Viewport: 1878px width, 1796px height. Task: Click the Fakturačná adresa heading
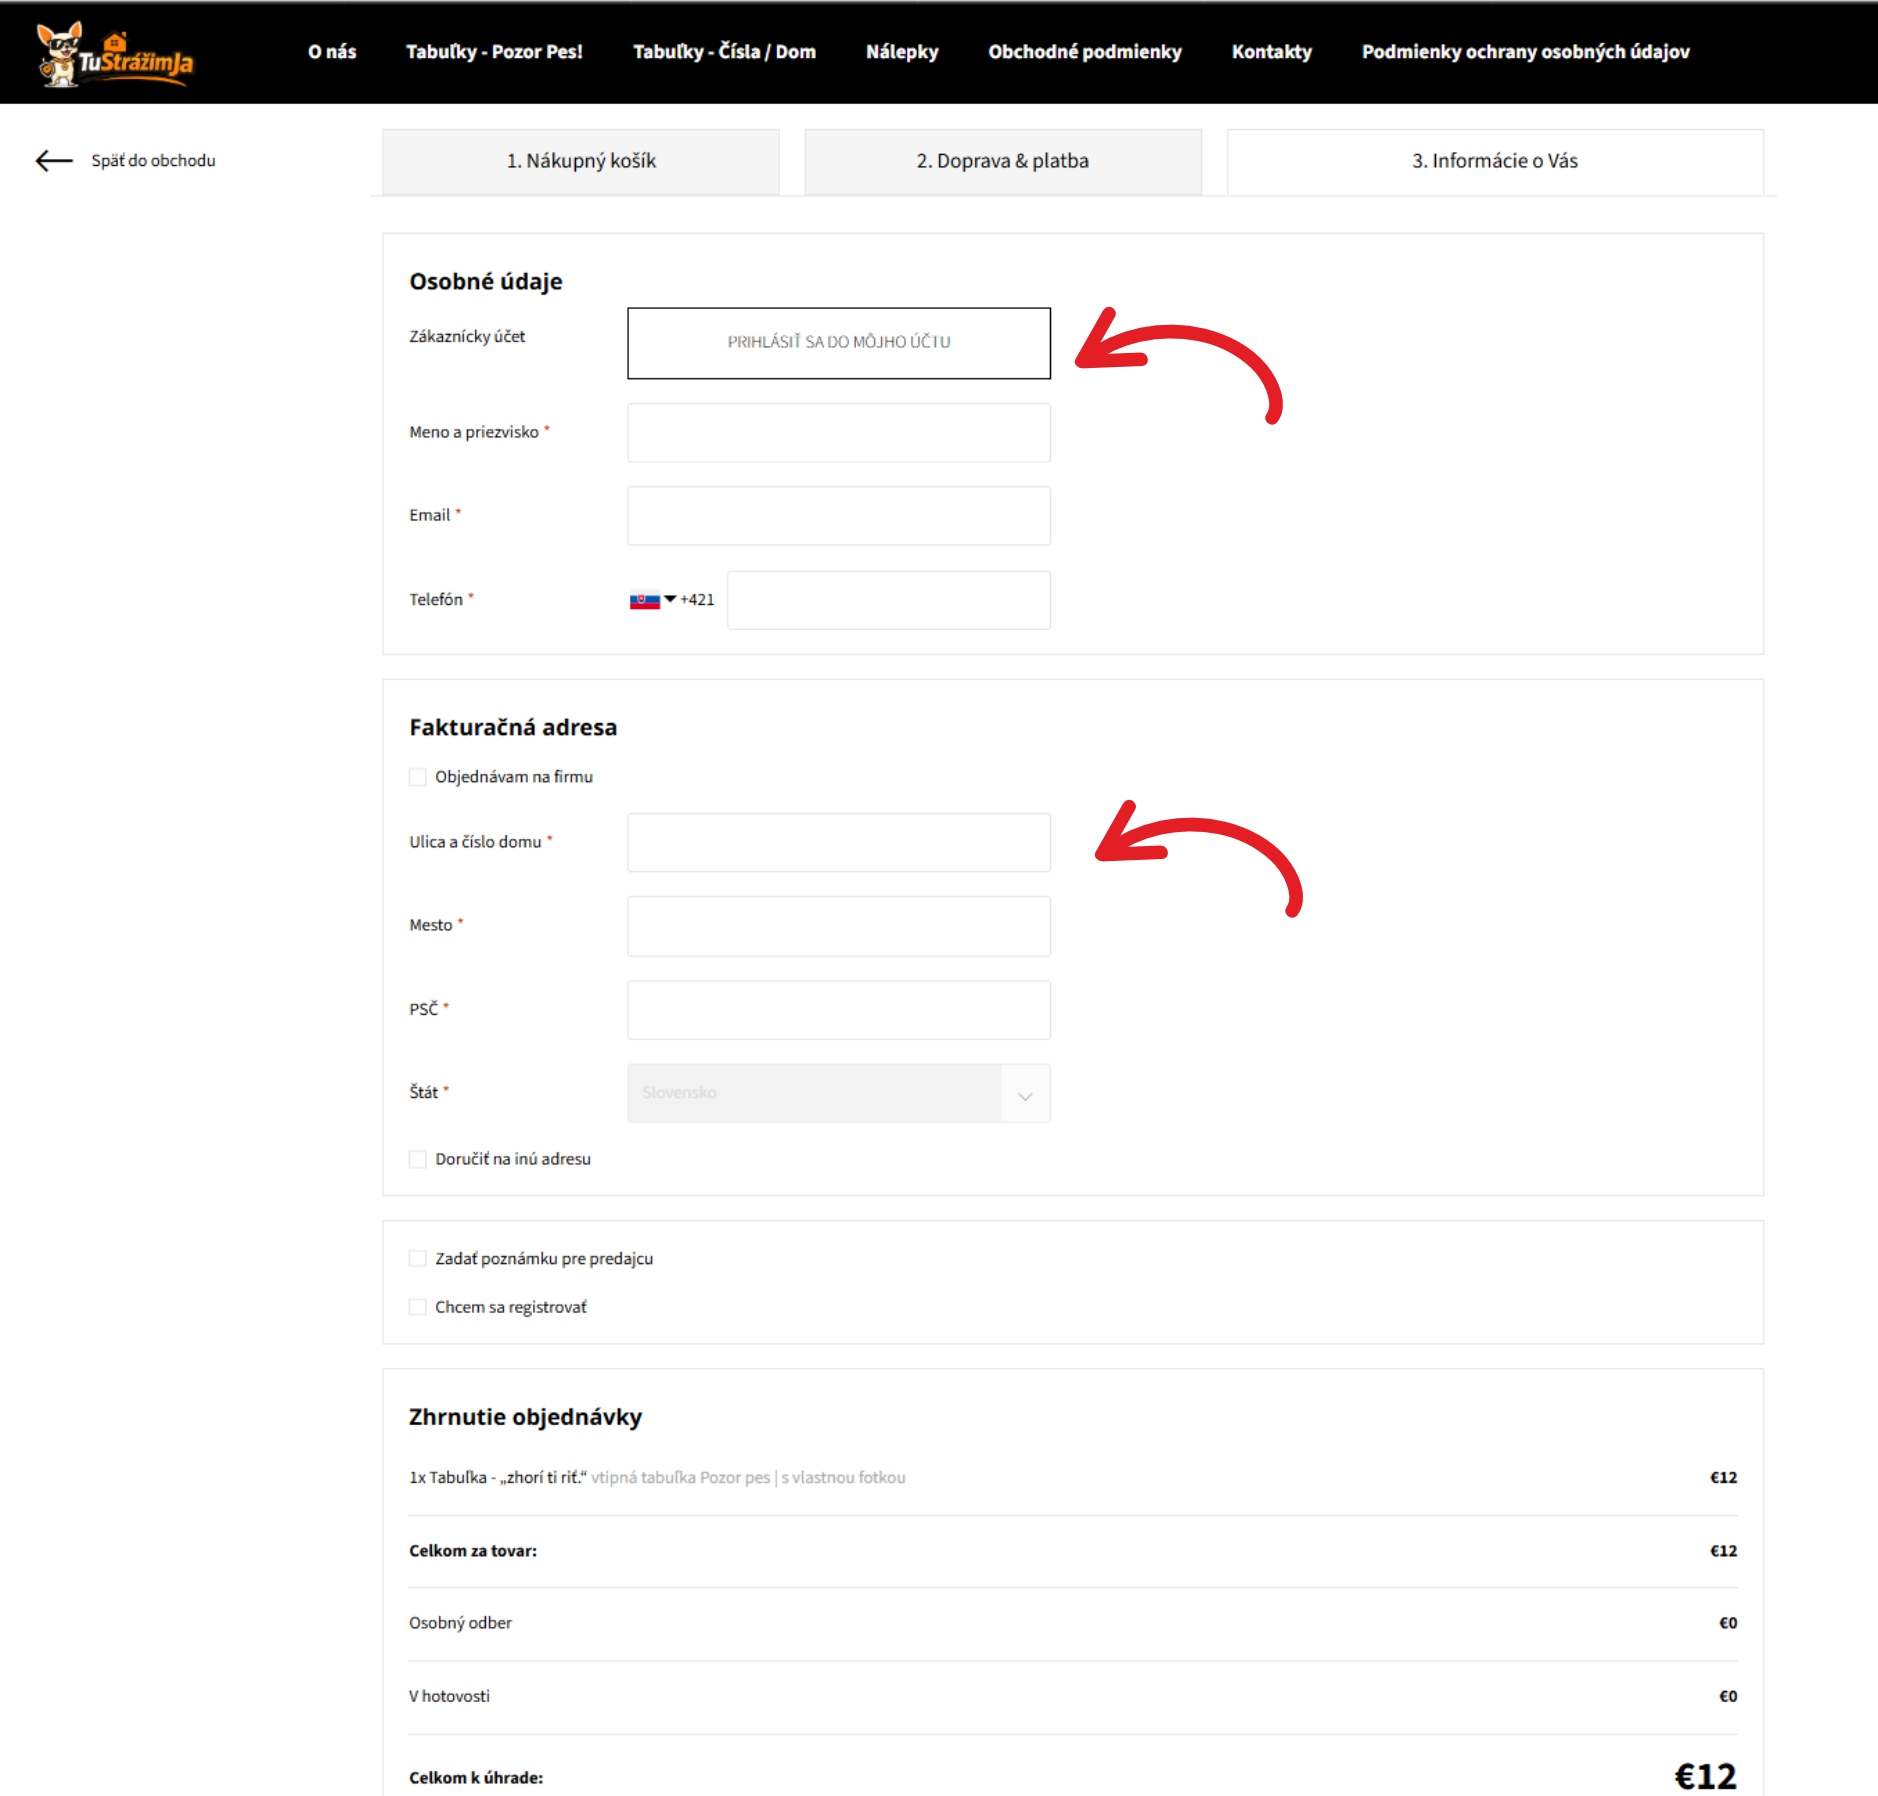tap(513, 728)
